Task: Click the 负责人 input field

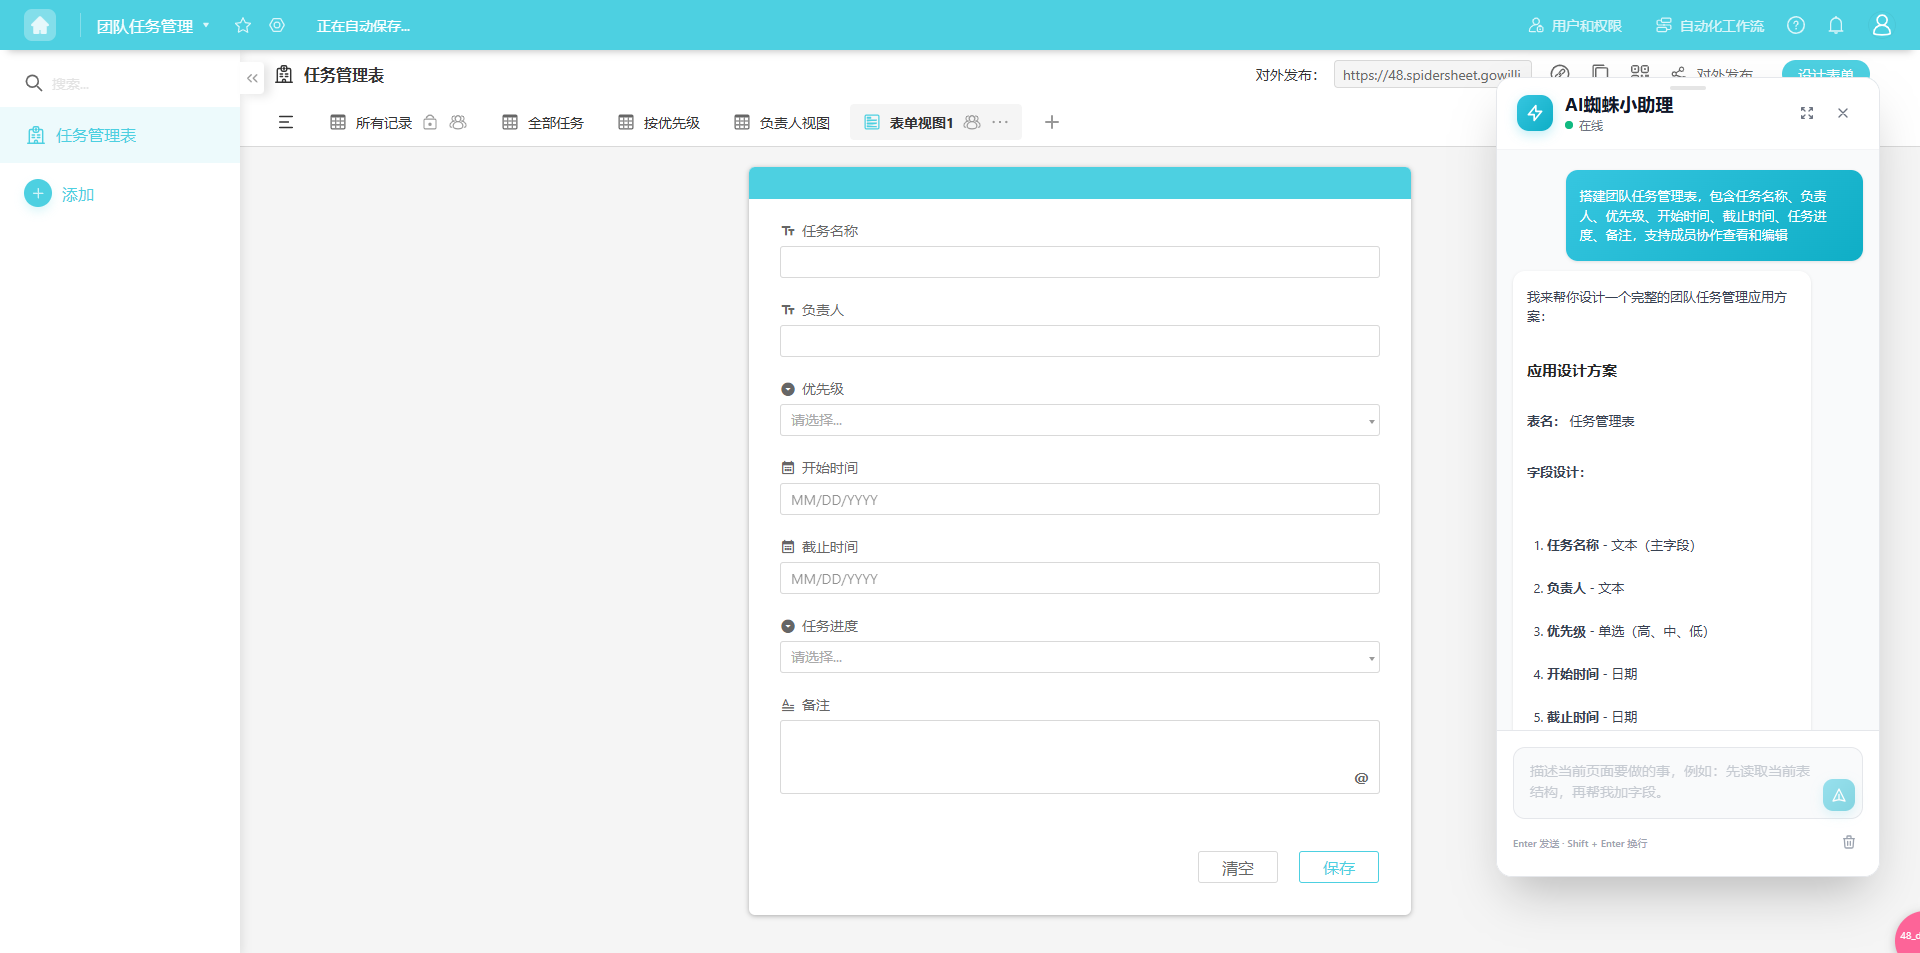Action: (x=1080, y=341)
